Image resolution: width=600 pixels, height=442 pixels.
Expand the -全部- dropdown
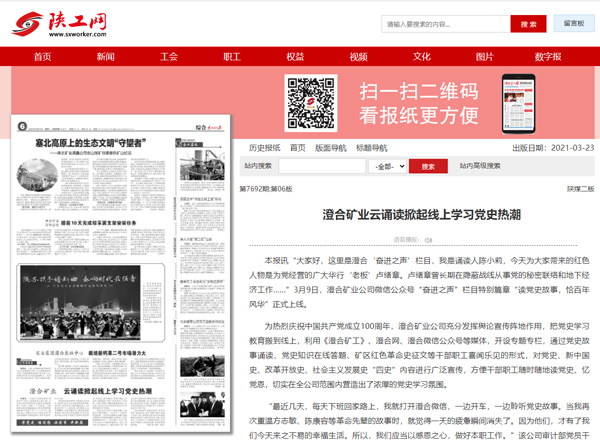(387, 166)
